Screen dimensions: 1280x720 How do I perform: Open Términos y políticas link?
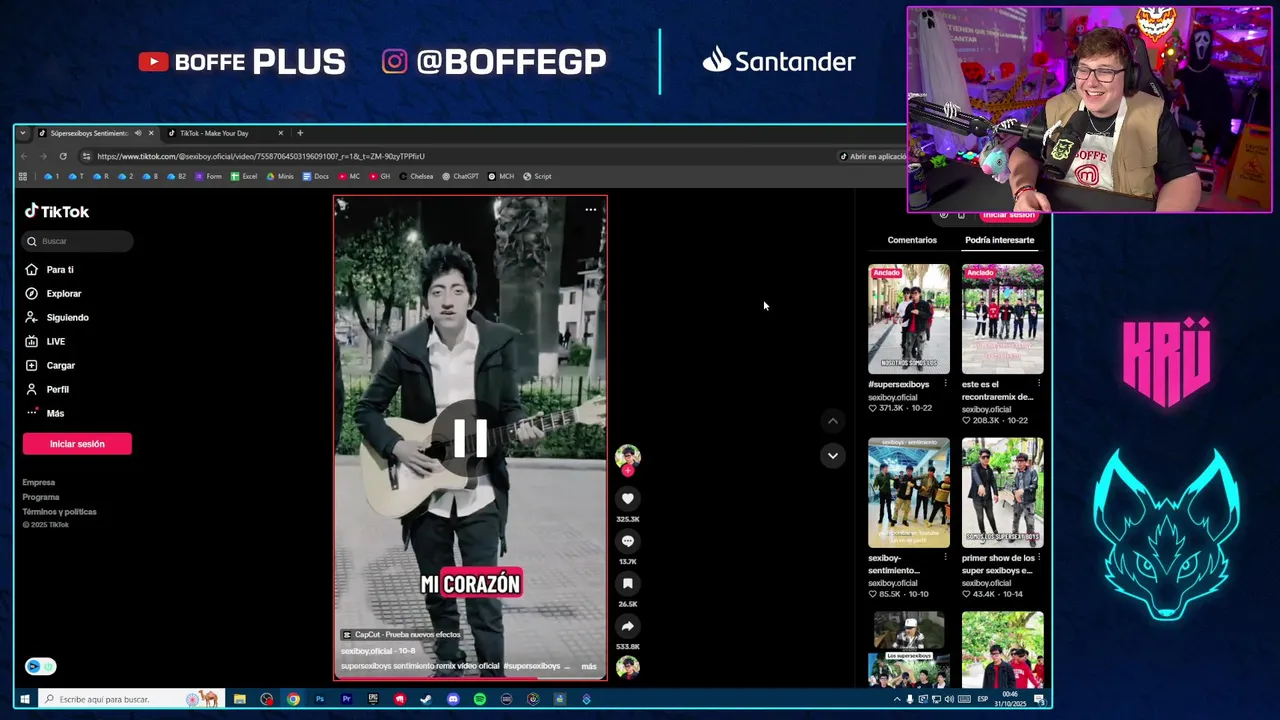(x=60, y=512)
